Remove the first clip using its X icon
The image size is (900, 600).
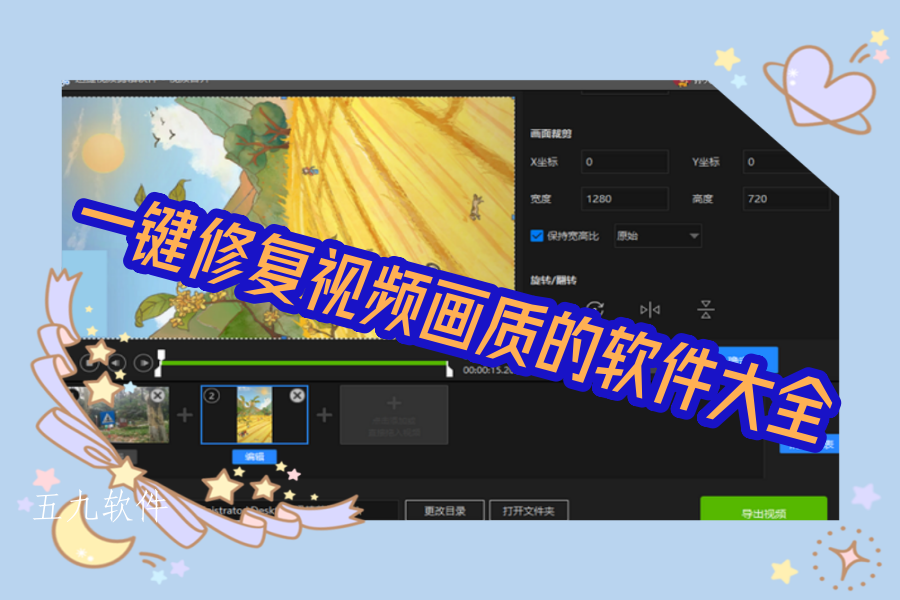157,396
